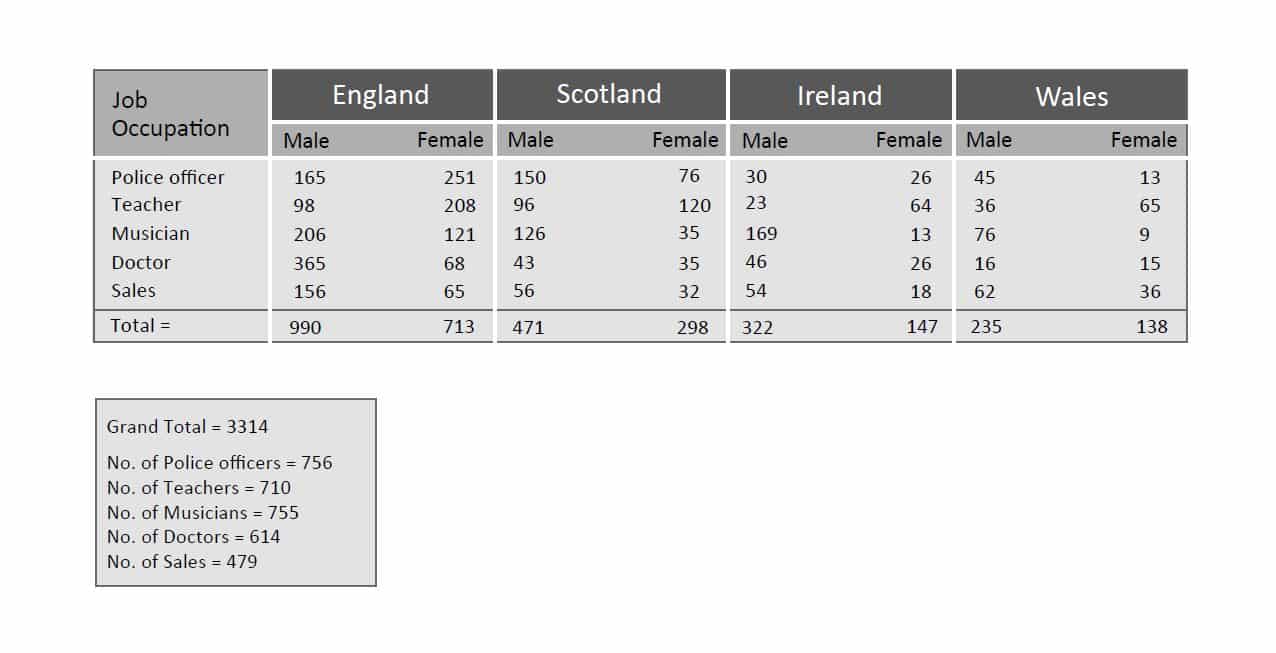The width and height of the screenshot is (1276, 653).
Task: Click the Ireland column header
Action: coord(839,96)
